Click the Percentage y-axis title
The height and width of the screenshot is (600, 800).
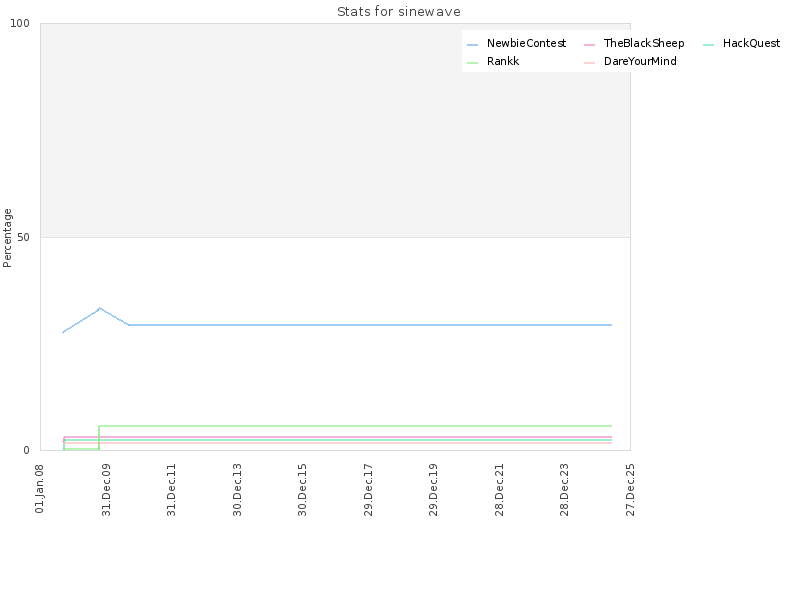click(x=7, y=238)
